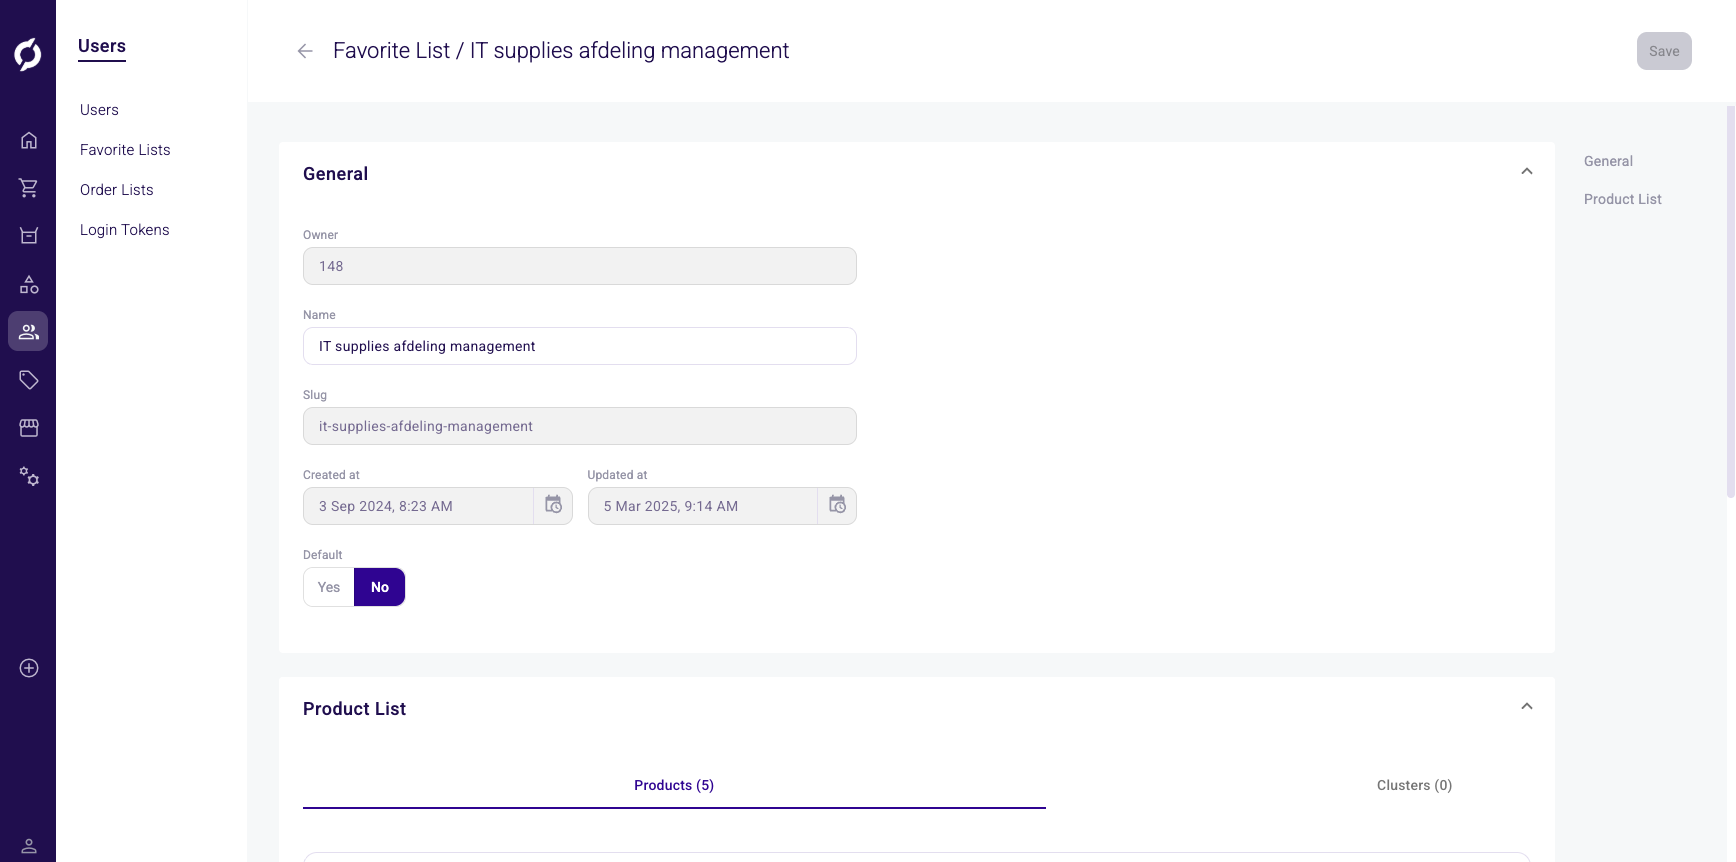Viewport: 1736px width, 862px height.
Task: Set Default to No
Action: click(x=380, y=587)
